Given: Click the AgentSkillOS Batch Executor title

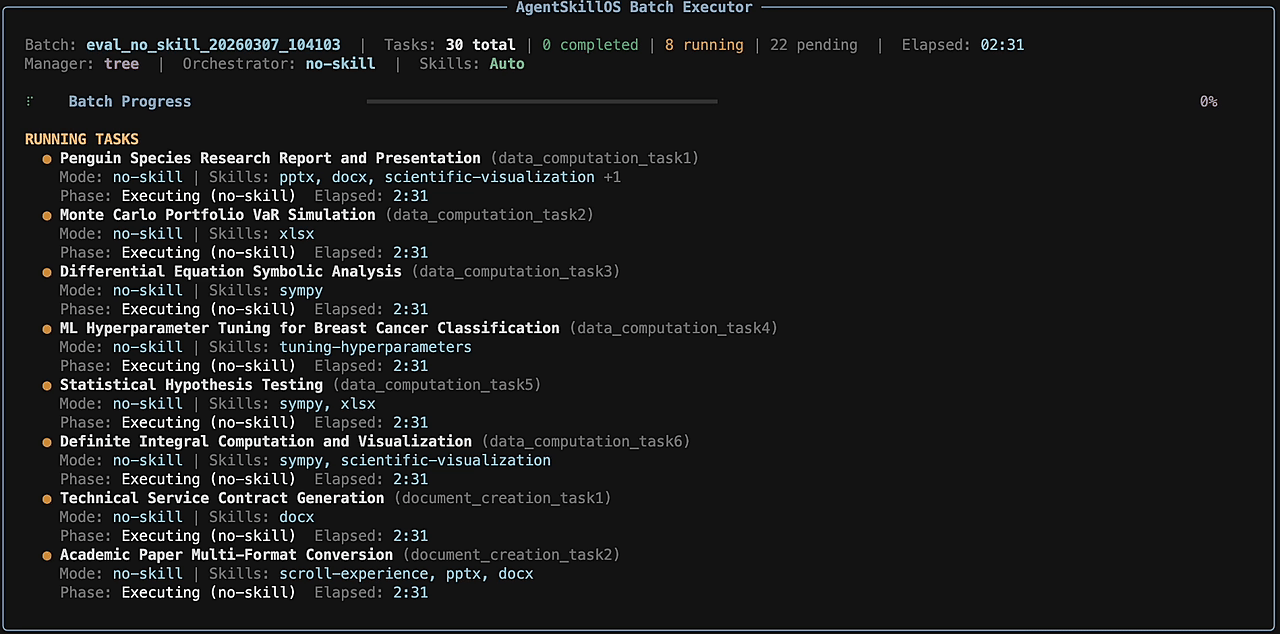Looking at the screenshot, I should [x=634, y=7].
